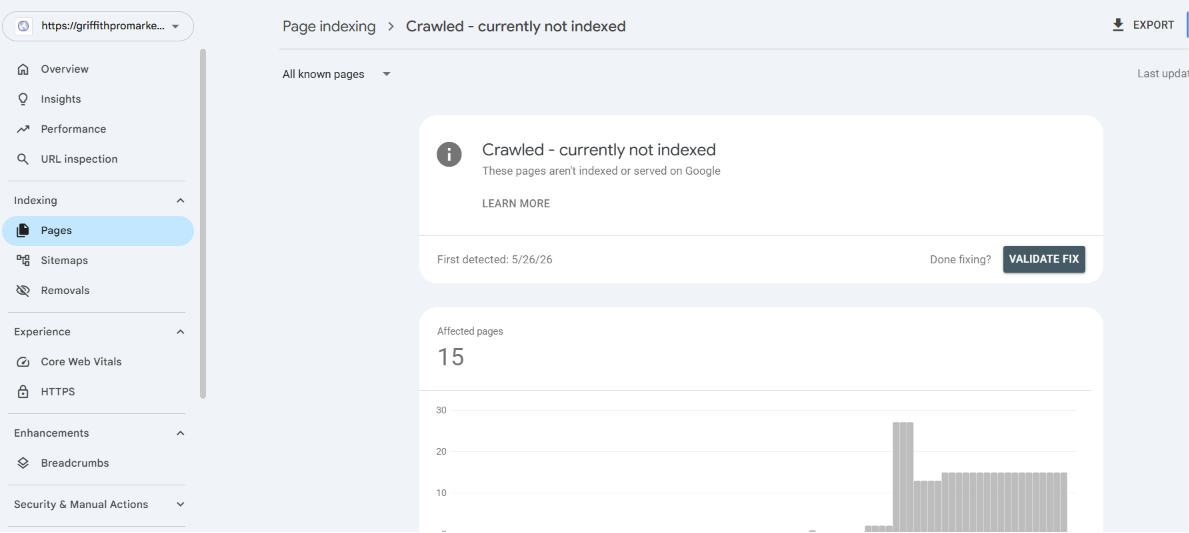Click the Affected pages count 15
Image resolution: width=1189 pixels, height=533 pixels.
(450, 357)
